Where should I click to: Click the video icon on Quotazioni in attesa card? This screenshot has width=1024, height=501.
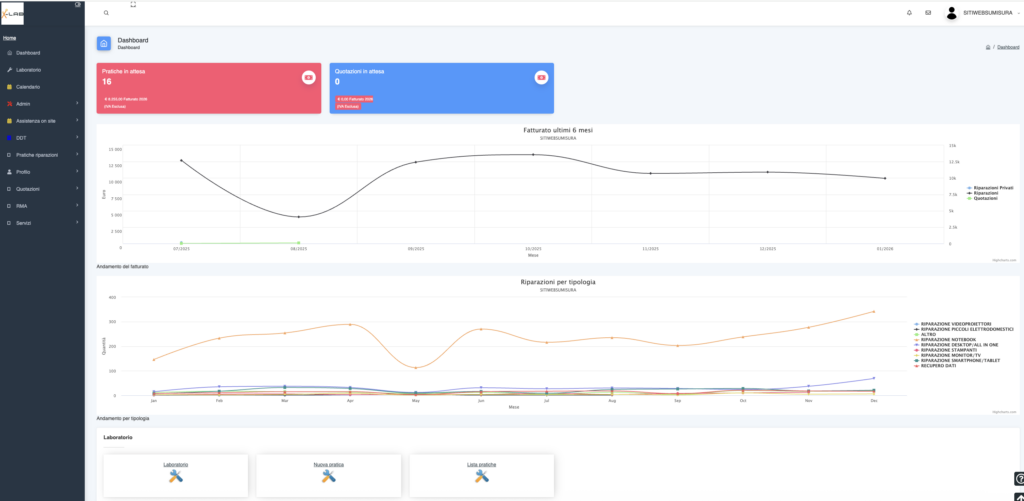(541, 77)
